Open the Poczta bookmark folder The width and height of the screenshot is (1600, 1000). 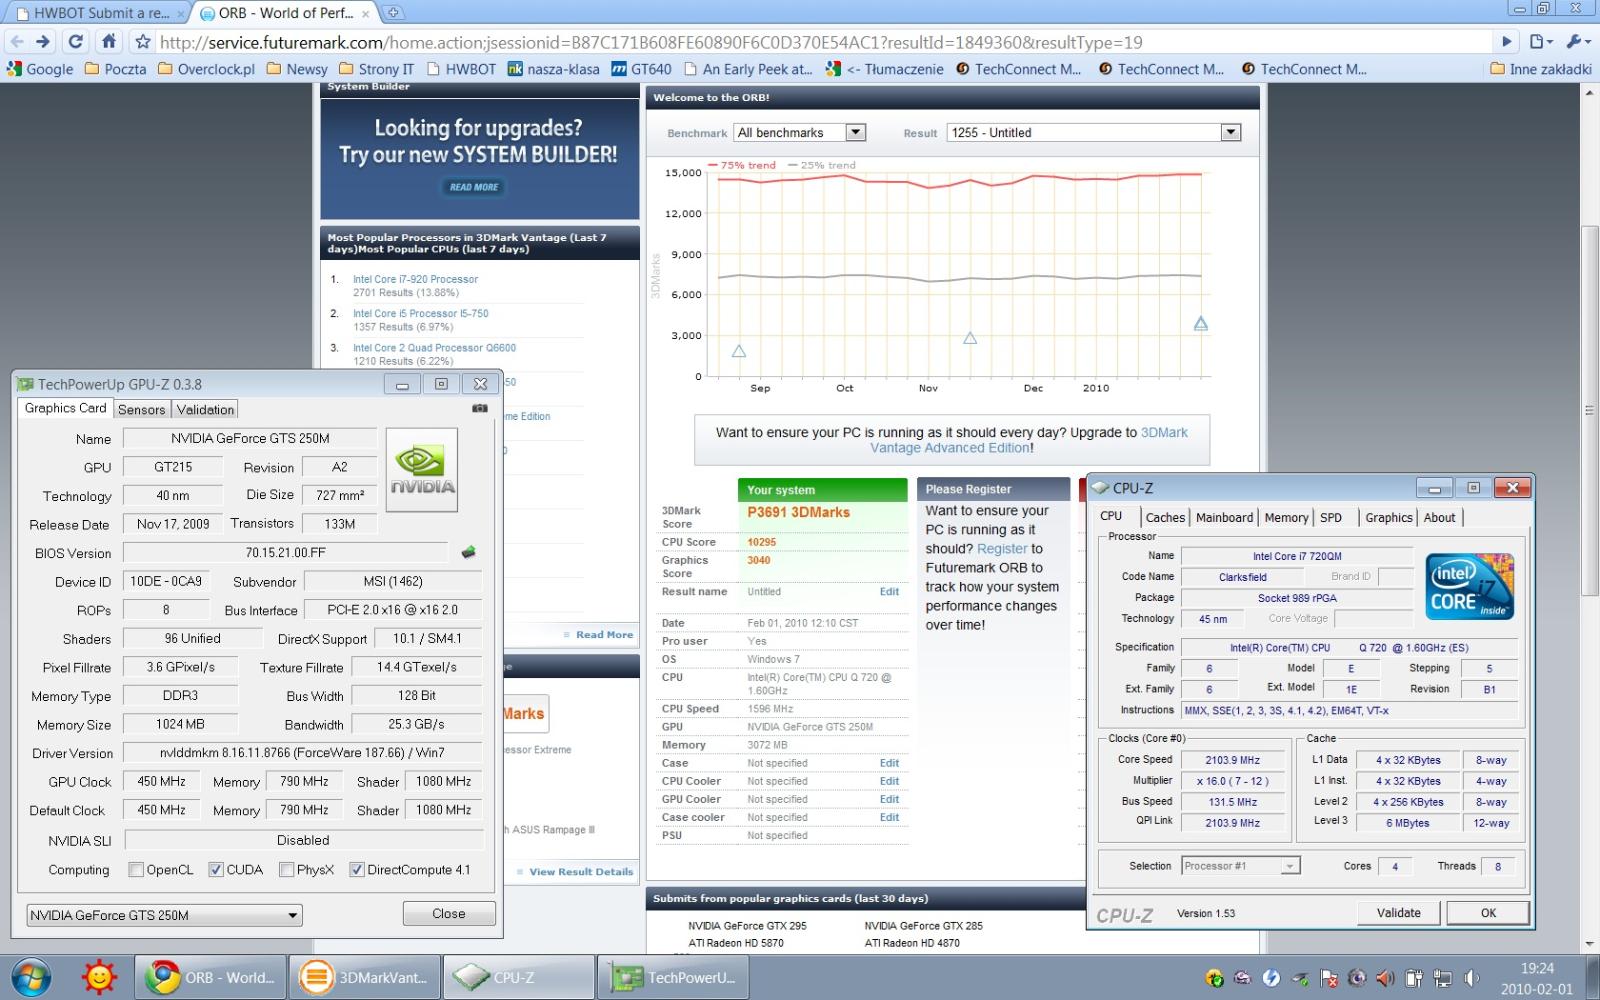pos(115,69)
